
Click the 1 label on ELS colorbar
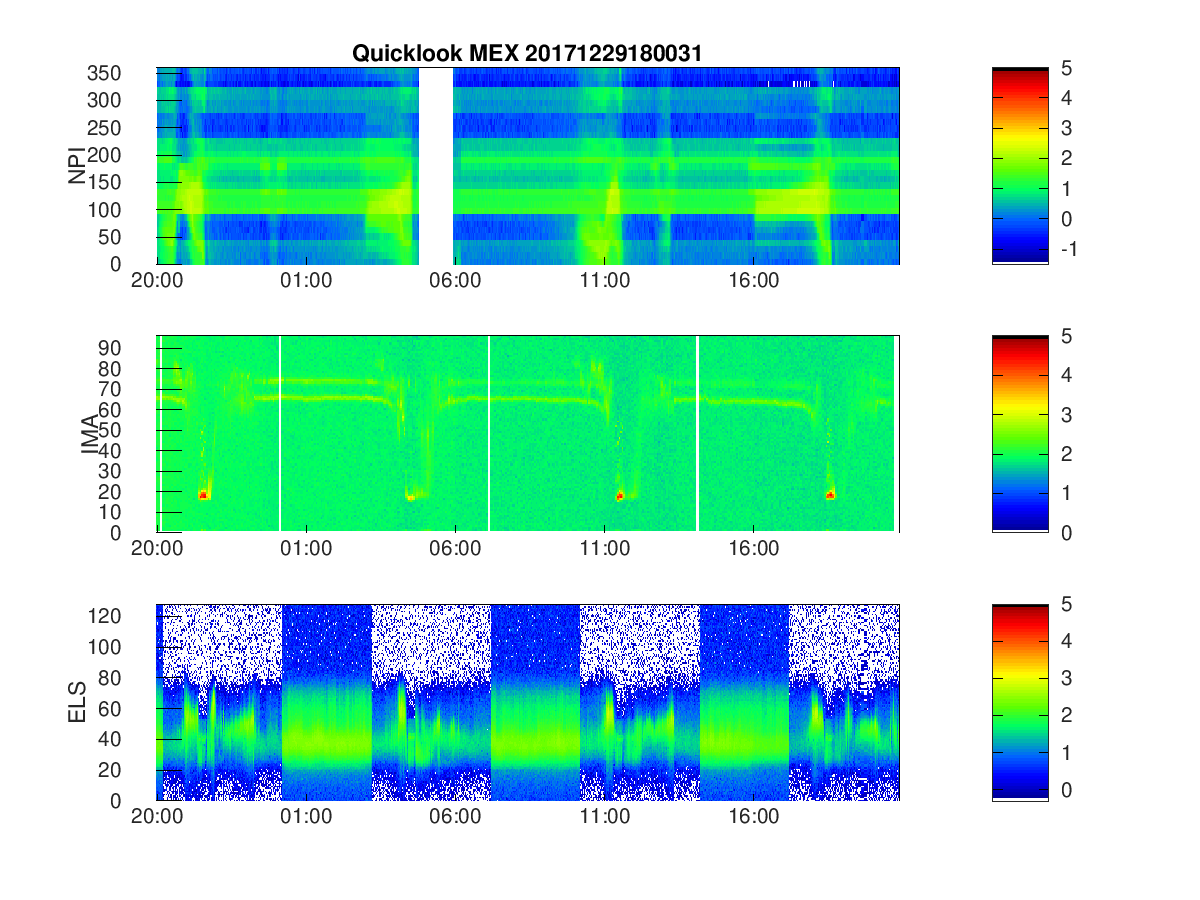(x=1065, y=752)
